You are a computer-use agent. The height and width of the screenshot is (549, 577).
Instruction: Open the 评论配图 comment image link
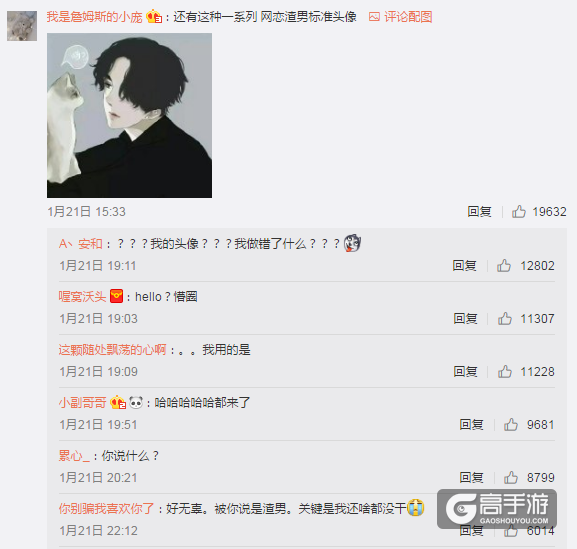coord(400,17)
